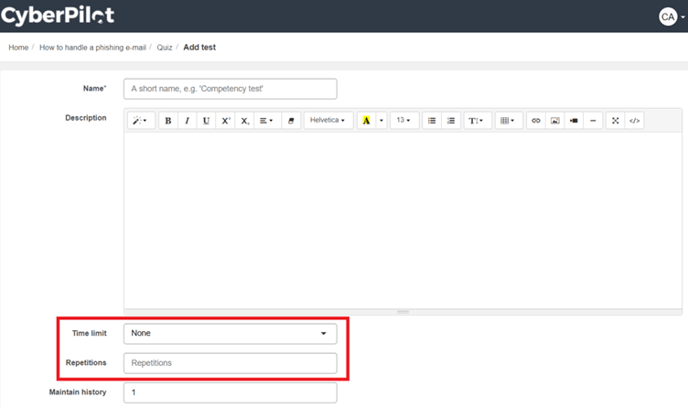Screen dimensions: 688x408
Task: Open paragraph alignment dropdown
Action: pyautogui.click(x=266, y=121)
